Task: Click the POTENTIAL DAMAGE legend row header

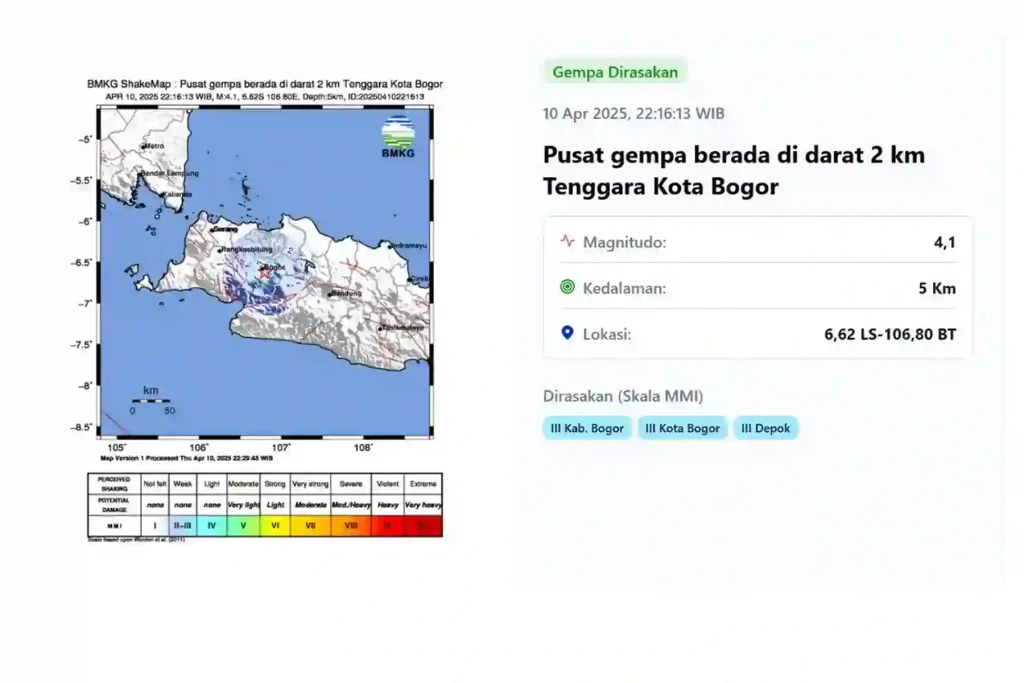Action: pos(114,505)
